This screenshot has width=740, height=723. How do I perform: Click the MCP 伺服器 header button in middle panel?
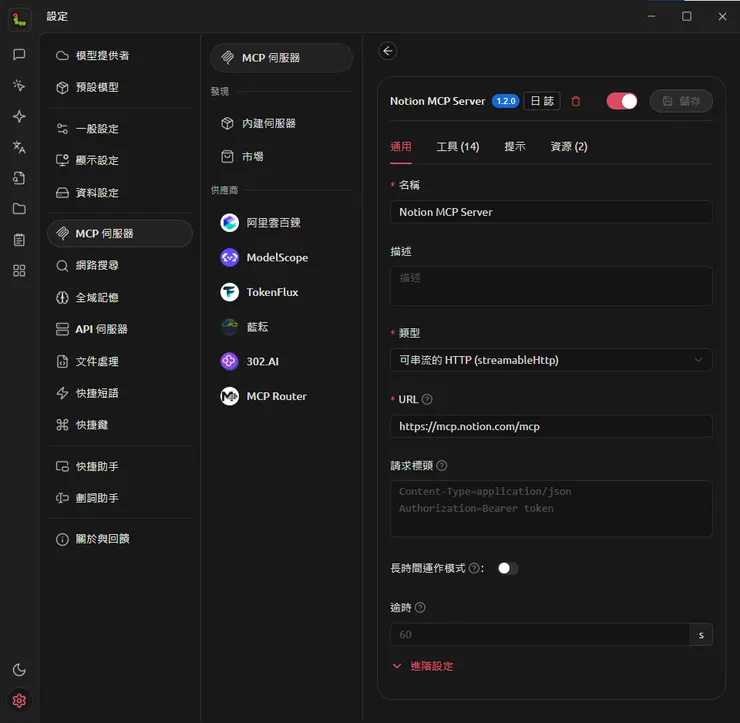coord(282,58)
